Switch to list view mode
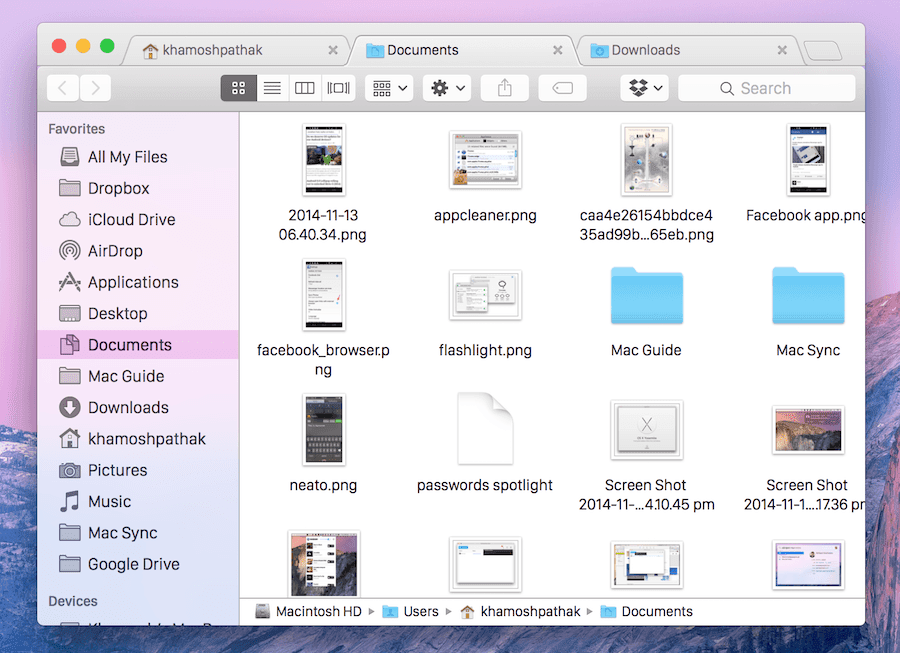This screenshot has height=653, width=900. (272, 88)
